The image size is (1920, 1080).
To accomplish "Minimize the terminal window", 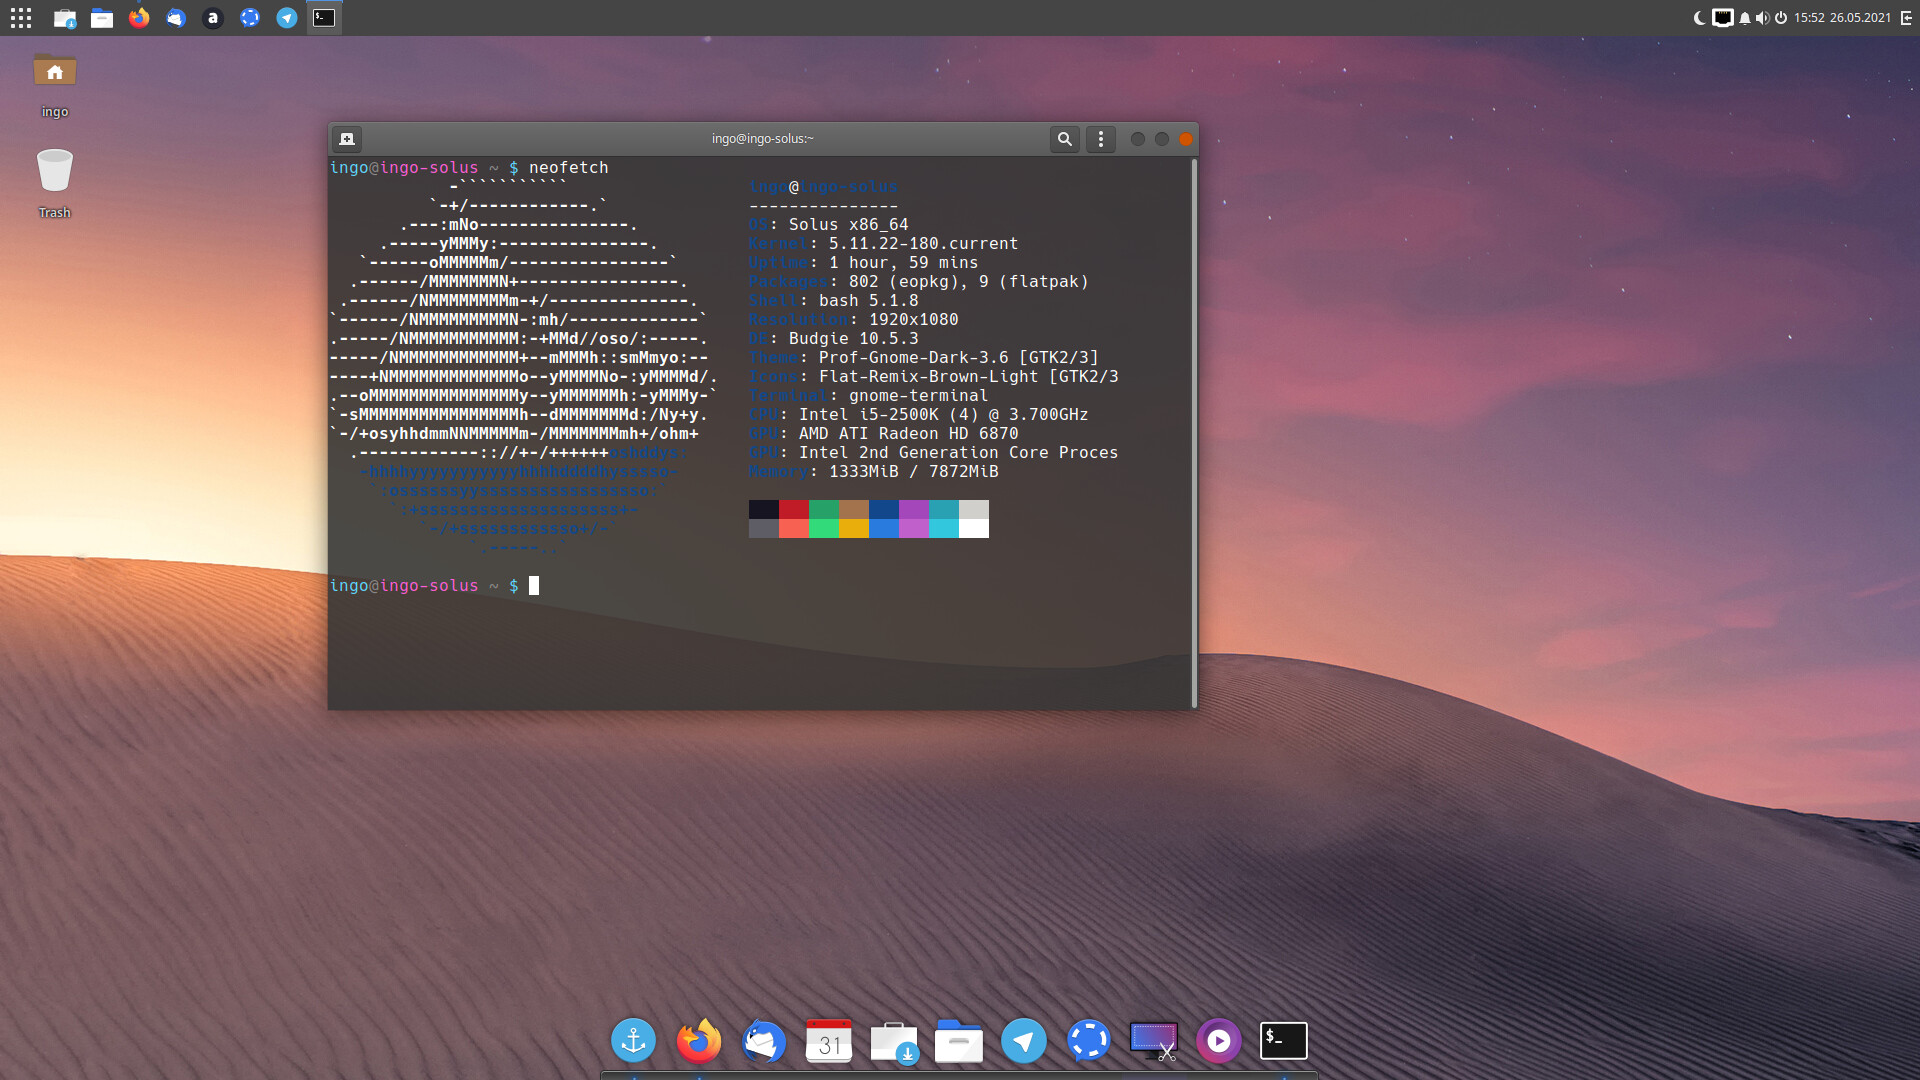I will (x=1138, y=139).
